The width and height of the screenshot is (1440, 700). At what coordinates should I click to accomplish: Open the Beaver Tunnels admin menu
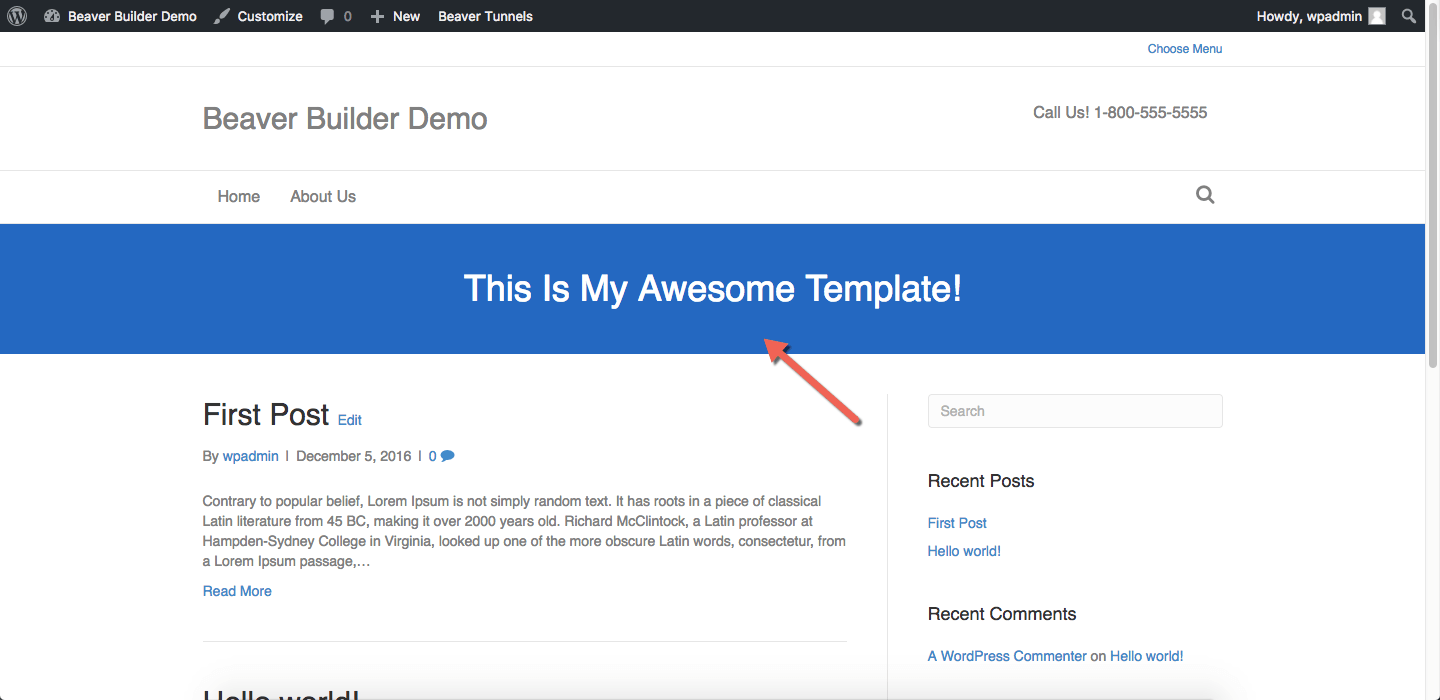click(x=485, y=16)
